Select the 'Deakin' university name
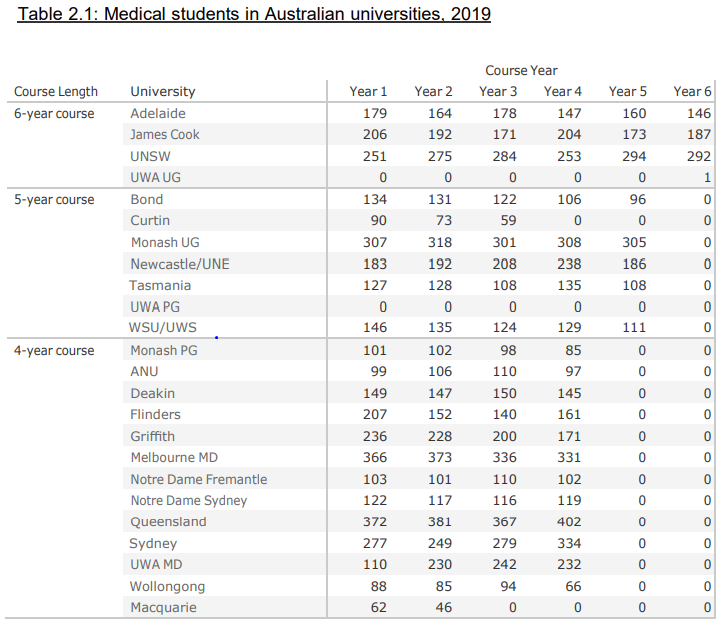The image size is (718, 619). (152, 394)
